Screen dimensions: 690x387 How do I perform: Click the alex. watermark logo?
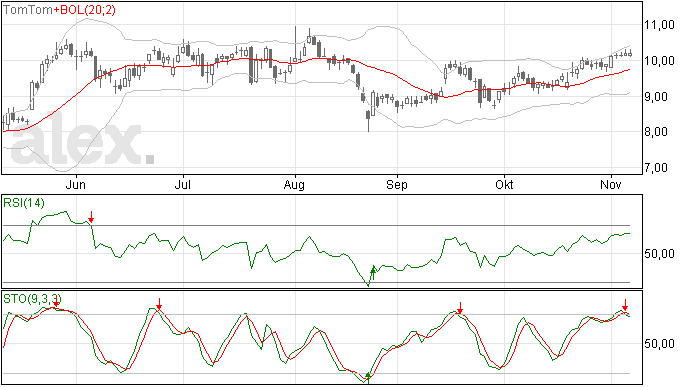pos(83,143)
